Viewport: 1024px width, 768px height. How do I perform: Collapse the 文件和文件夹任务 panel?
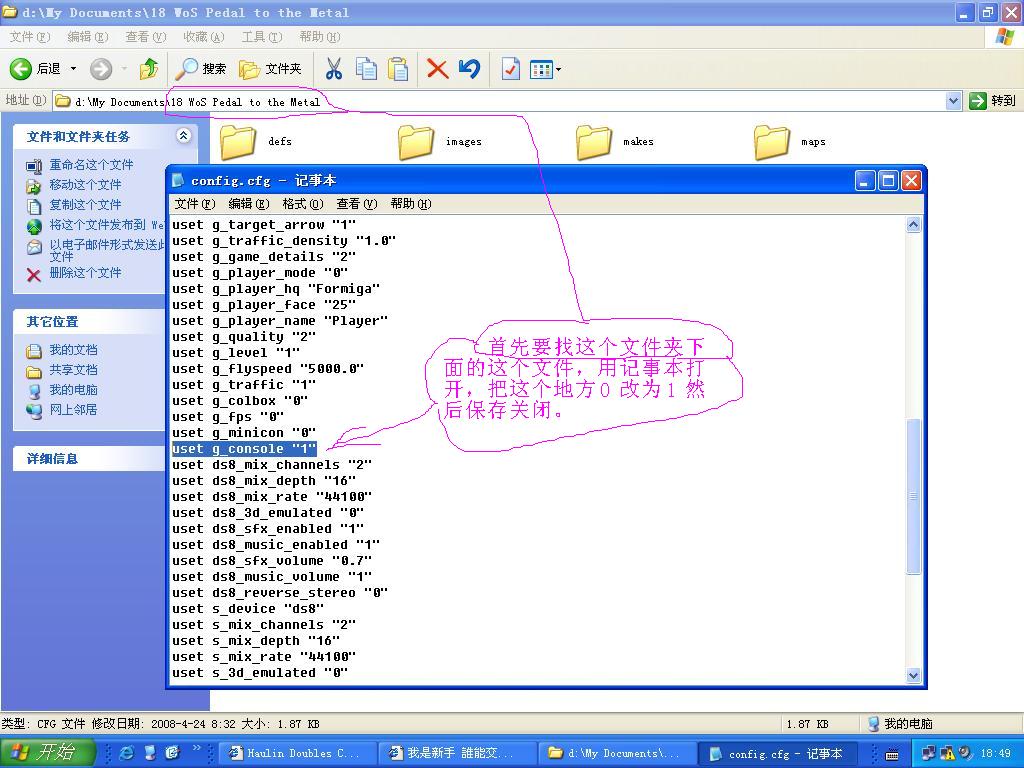pyautogui.click(x=183, y=136)
